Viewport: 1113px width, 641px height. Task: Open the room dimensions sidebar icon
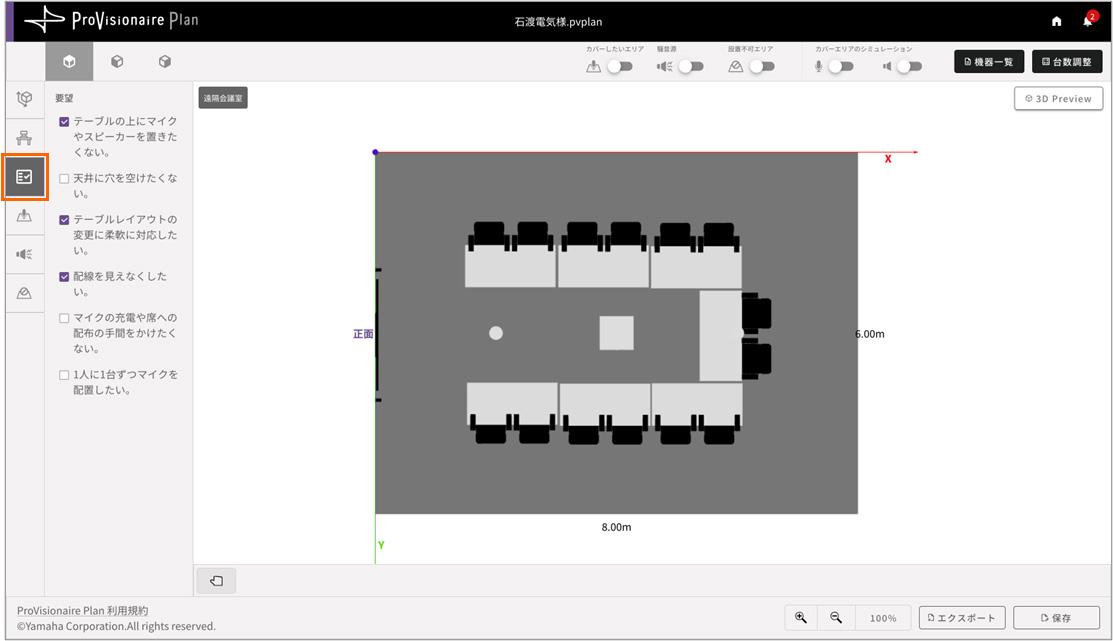click(25, 98)
